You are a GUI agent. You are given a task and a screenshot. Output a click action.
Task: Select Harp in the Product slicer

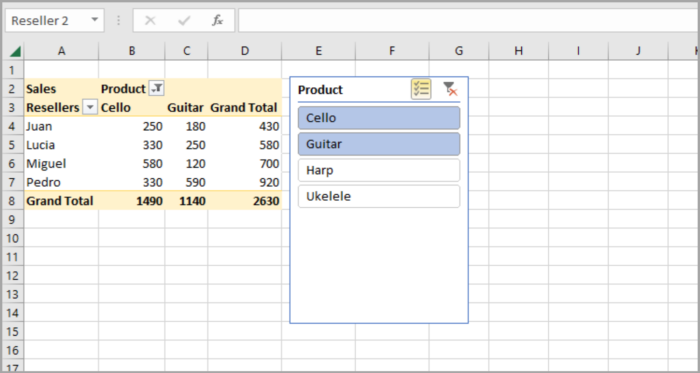coord(379,170)
